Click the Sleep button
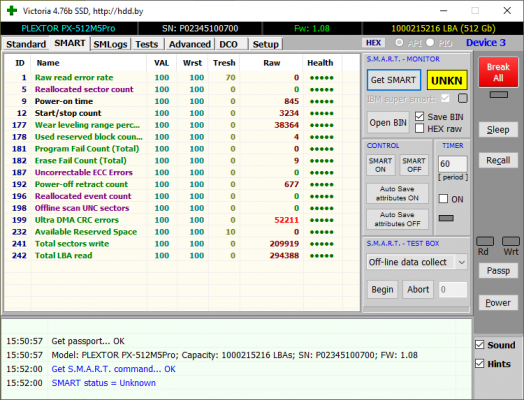Viewport: 524px width, 400px height. 498,129
